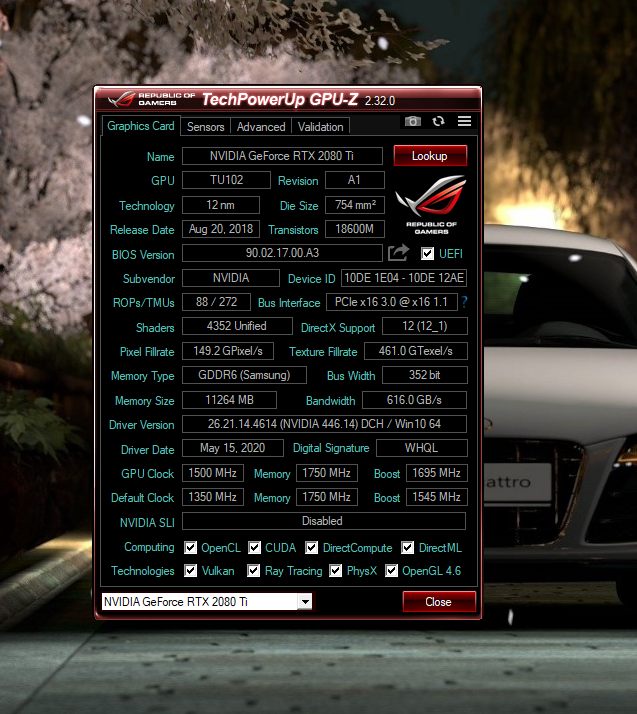Take a screenshot with the camera icon
This screenshot has width=637, height=714.
tap(413, 121)
